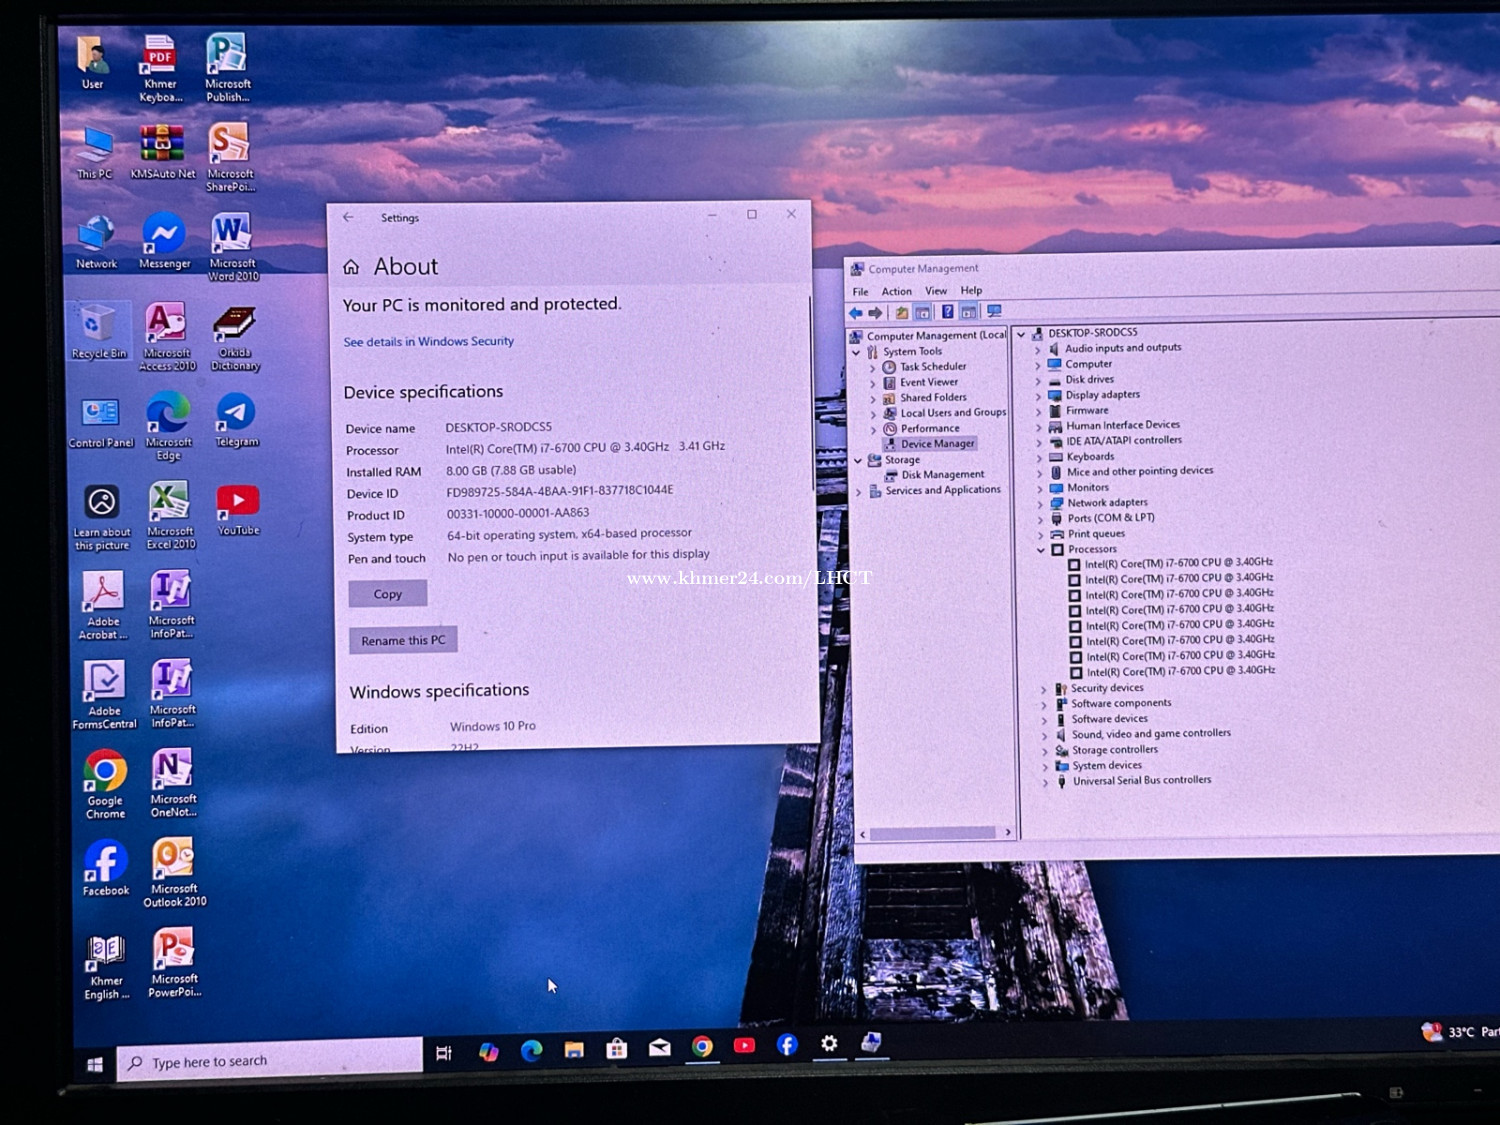Open YouTube desktop shortcut
This screenshot has width=1500, height=1125.
(238, 509)
